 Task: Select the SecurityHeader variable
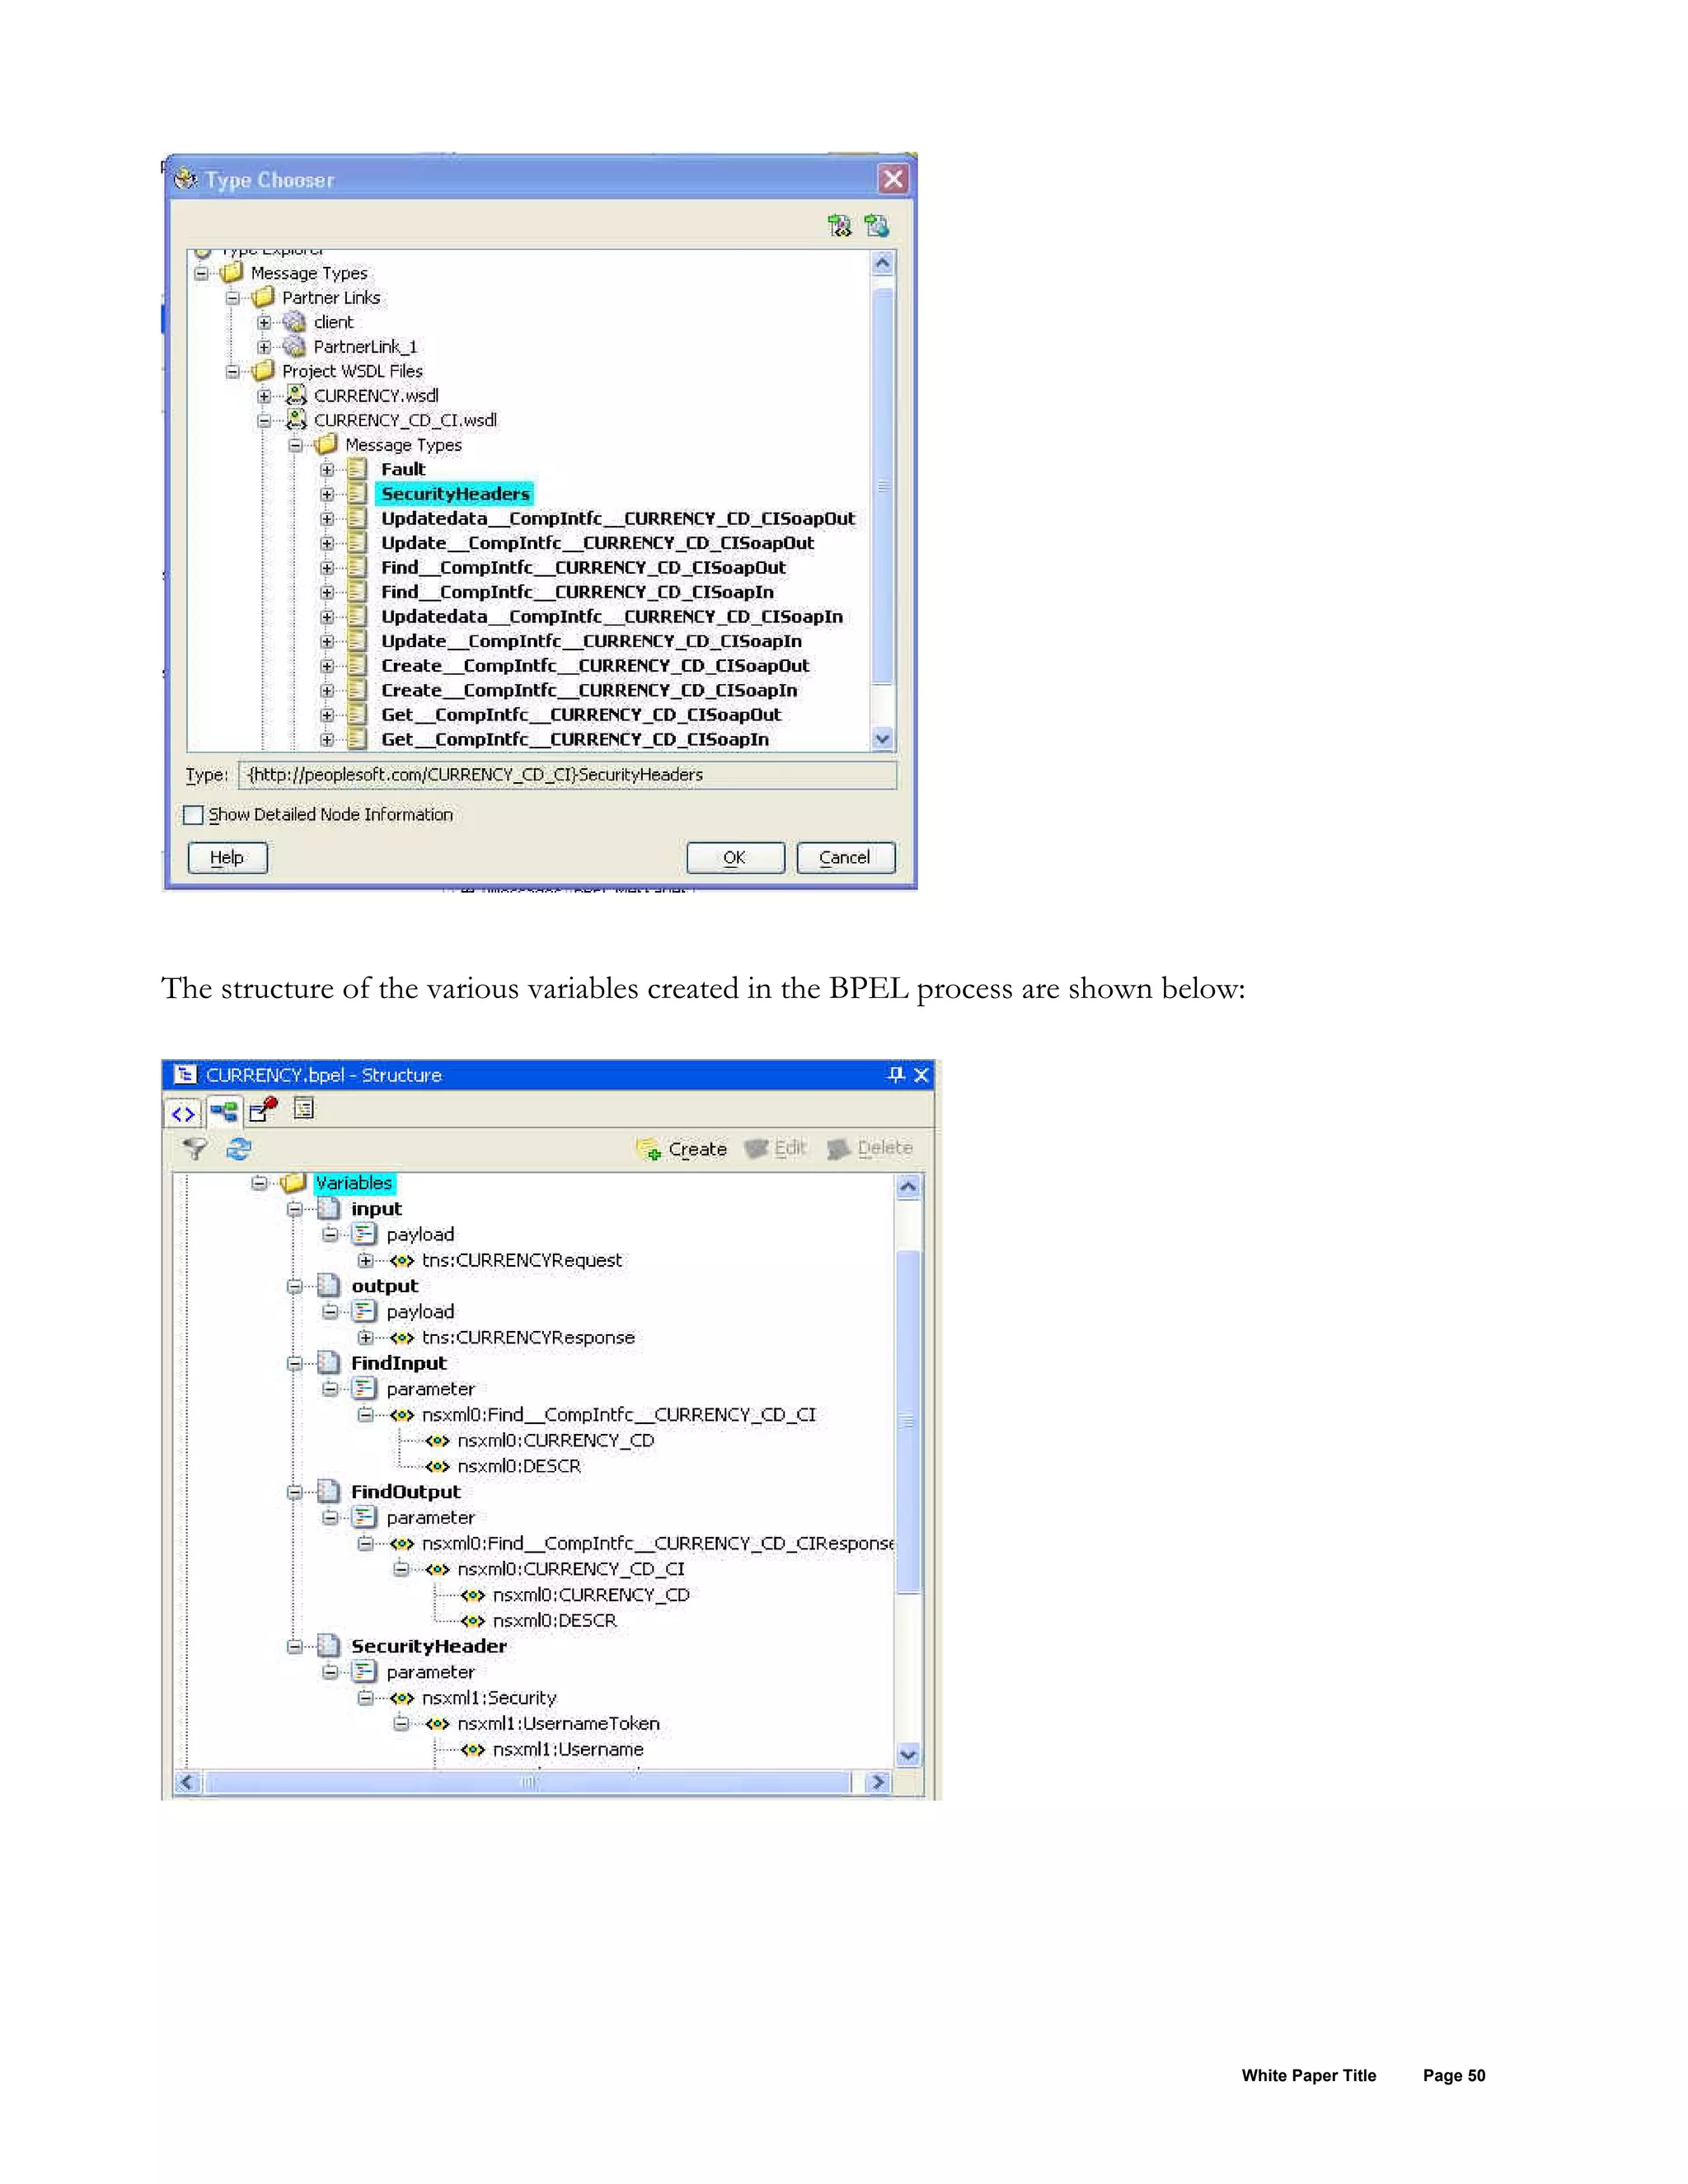(x=429, y=1646)
